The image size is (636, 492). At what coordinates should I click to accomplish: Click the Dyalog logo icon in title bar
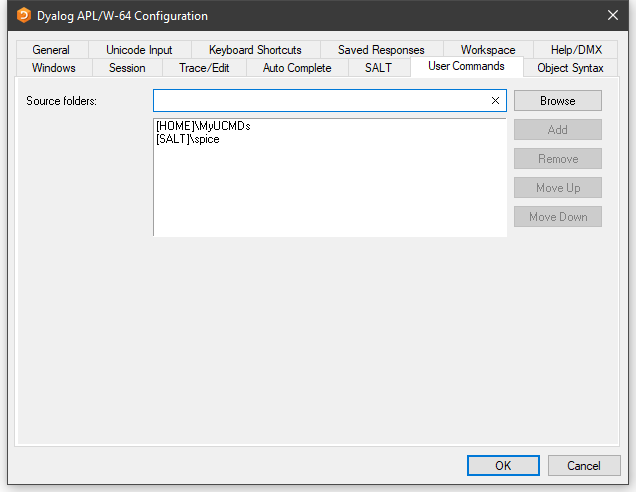[24, 16]
